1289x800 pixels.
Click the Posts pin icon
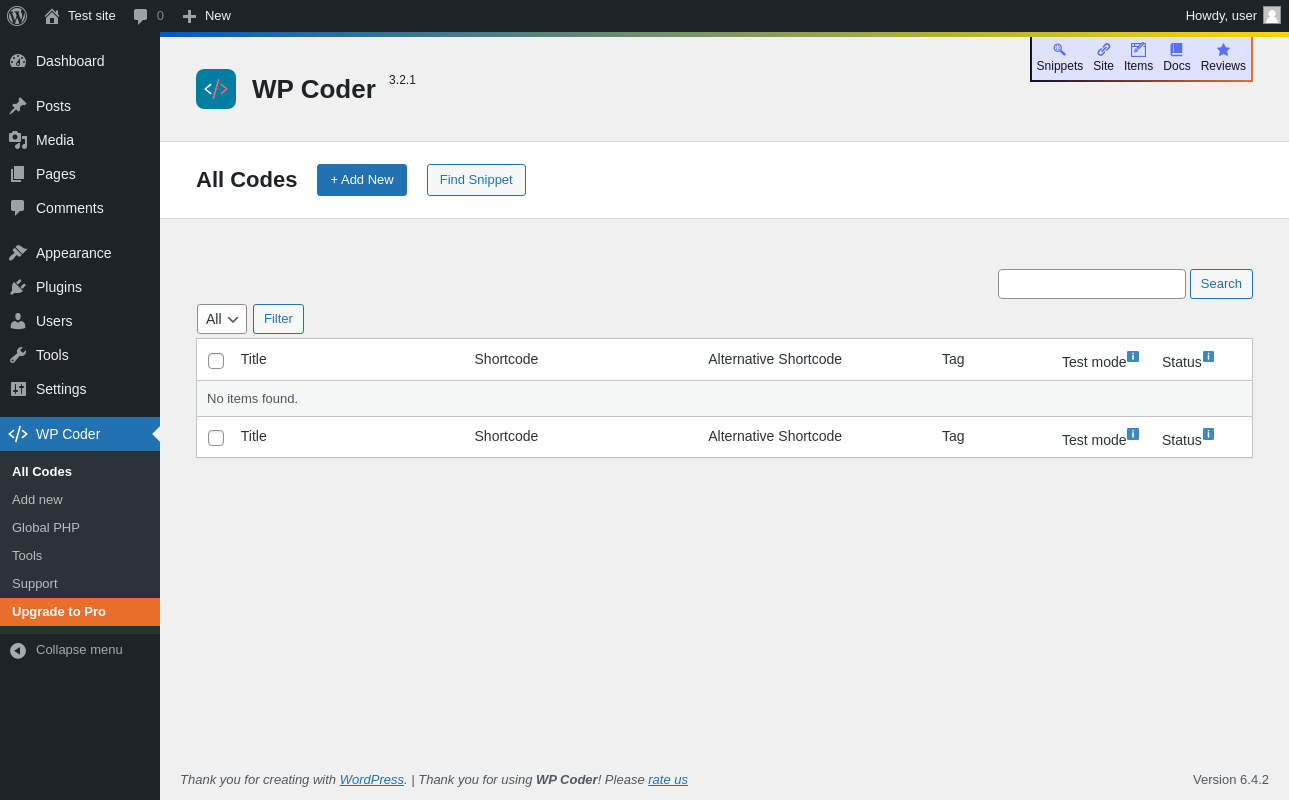[x=18, y=106]
